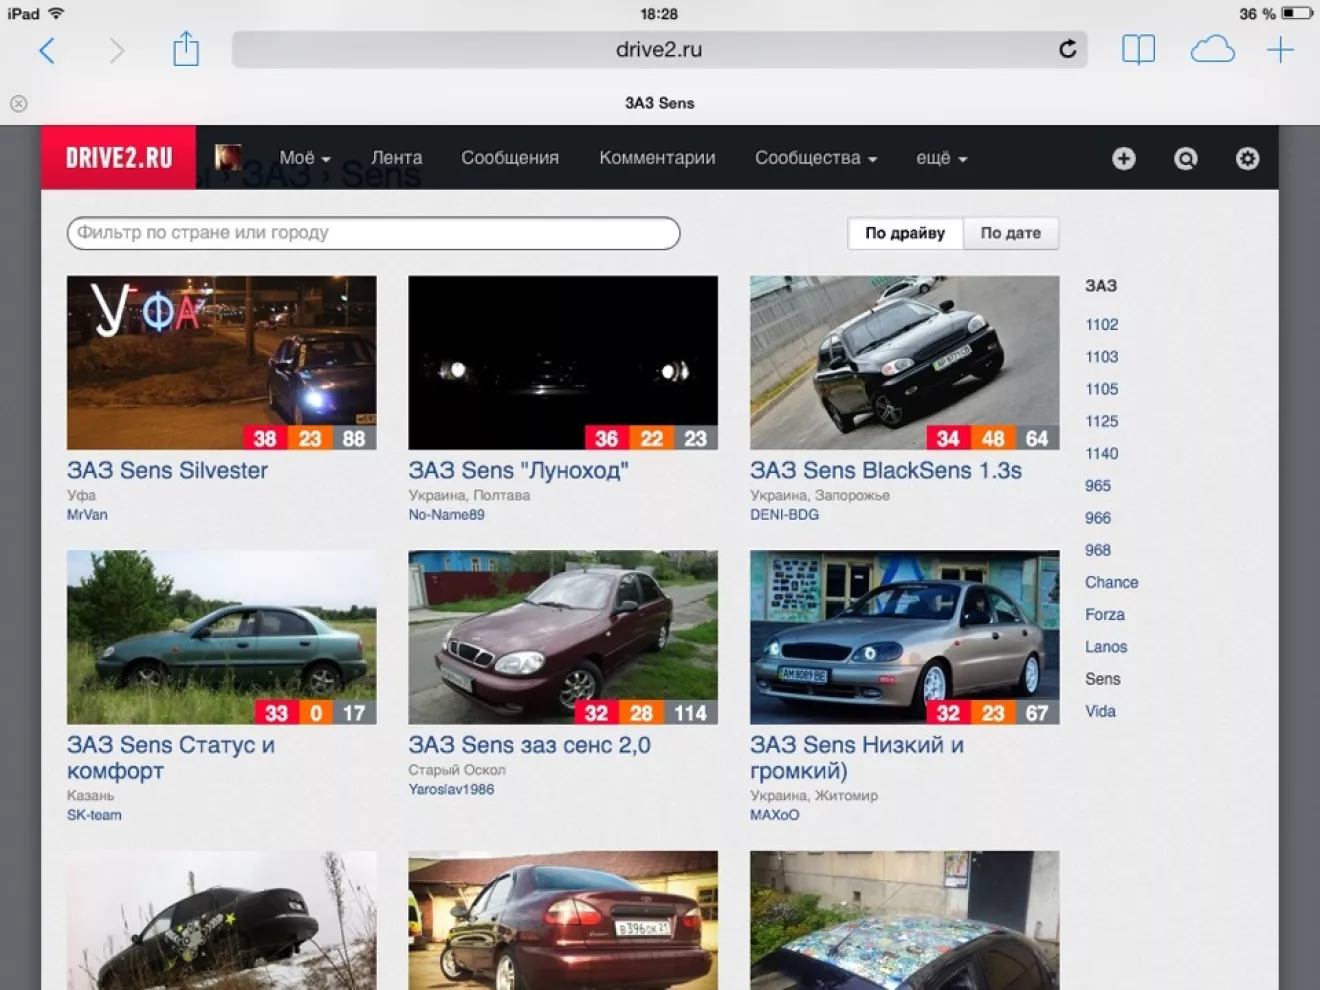Visit No-Name89 user profile
The width and height of the screenshot is (1320, 990).
pos(446,514)
